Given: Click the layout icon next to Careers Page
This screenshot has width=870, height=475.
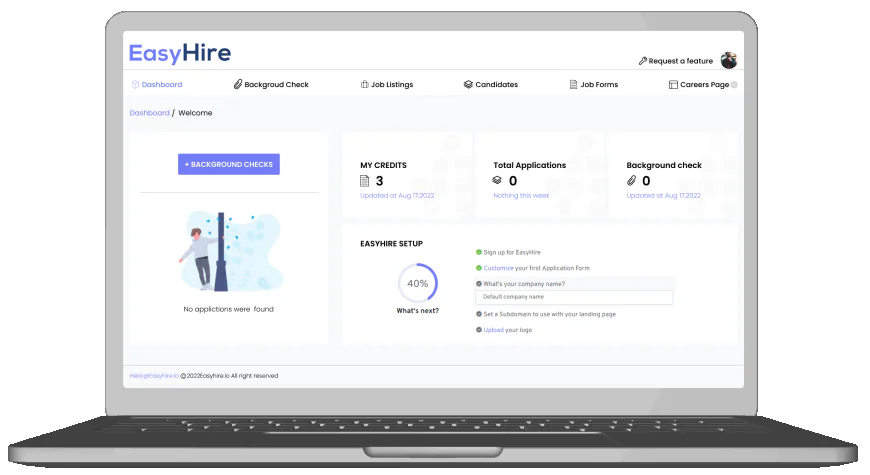Looking at the screenshot, I should [x=673, y=84].
